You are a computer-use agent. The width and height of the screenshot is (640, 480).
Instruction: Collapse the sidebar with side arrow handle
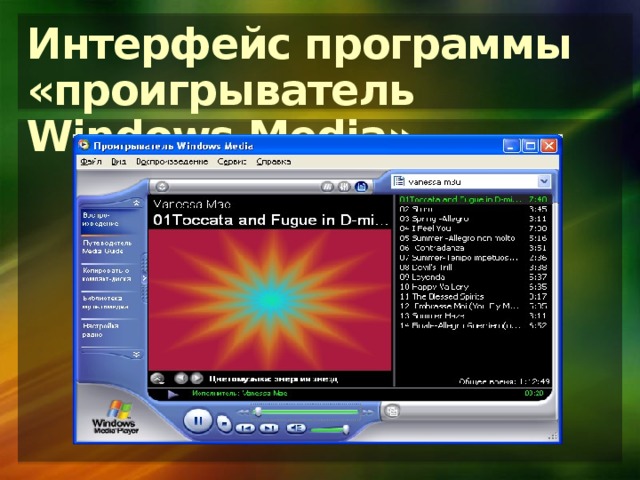pyautogui.click(x=144, y=278)
